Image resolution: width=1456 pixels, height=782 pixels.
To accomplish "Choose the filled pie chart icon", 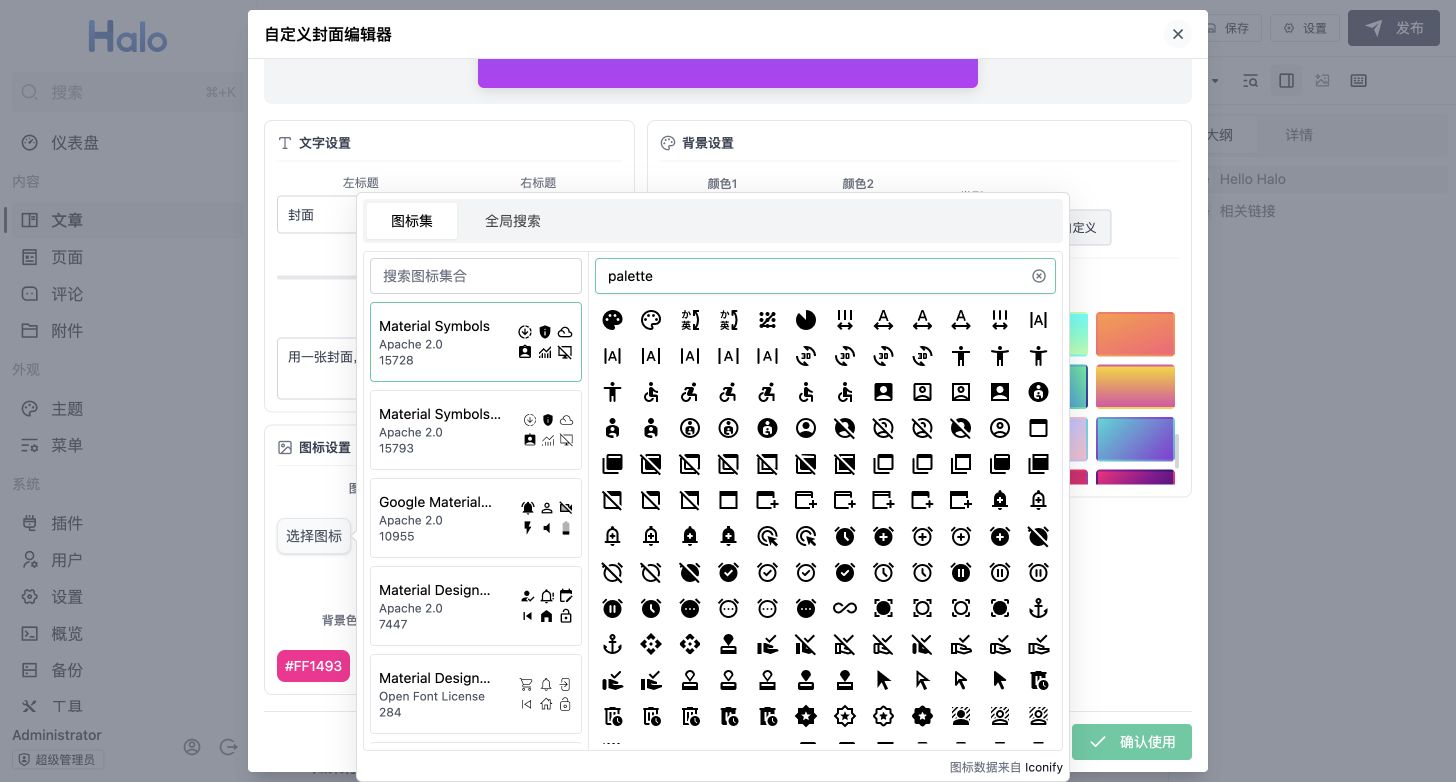I will click(x=806, y=320).
